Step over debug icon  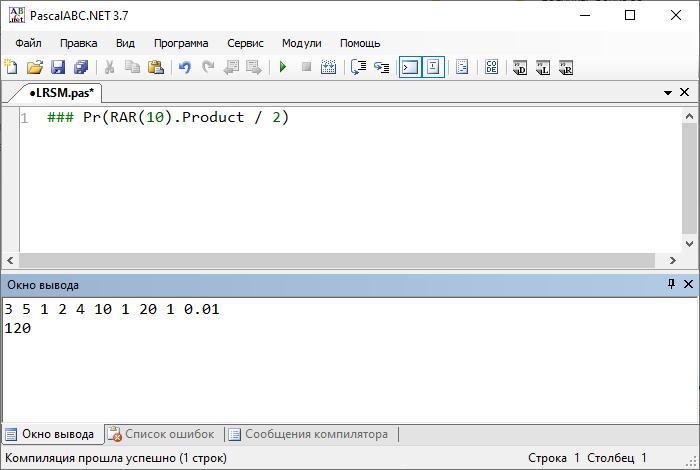tap(358, 67)
